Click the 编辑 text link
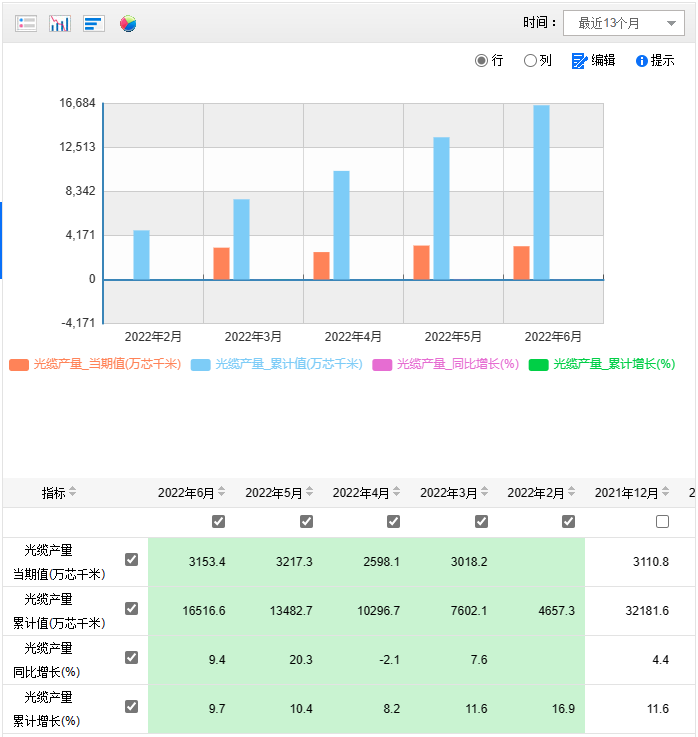698x737 pixels. (603, 61)
